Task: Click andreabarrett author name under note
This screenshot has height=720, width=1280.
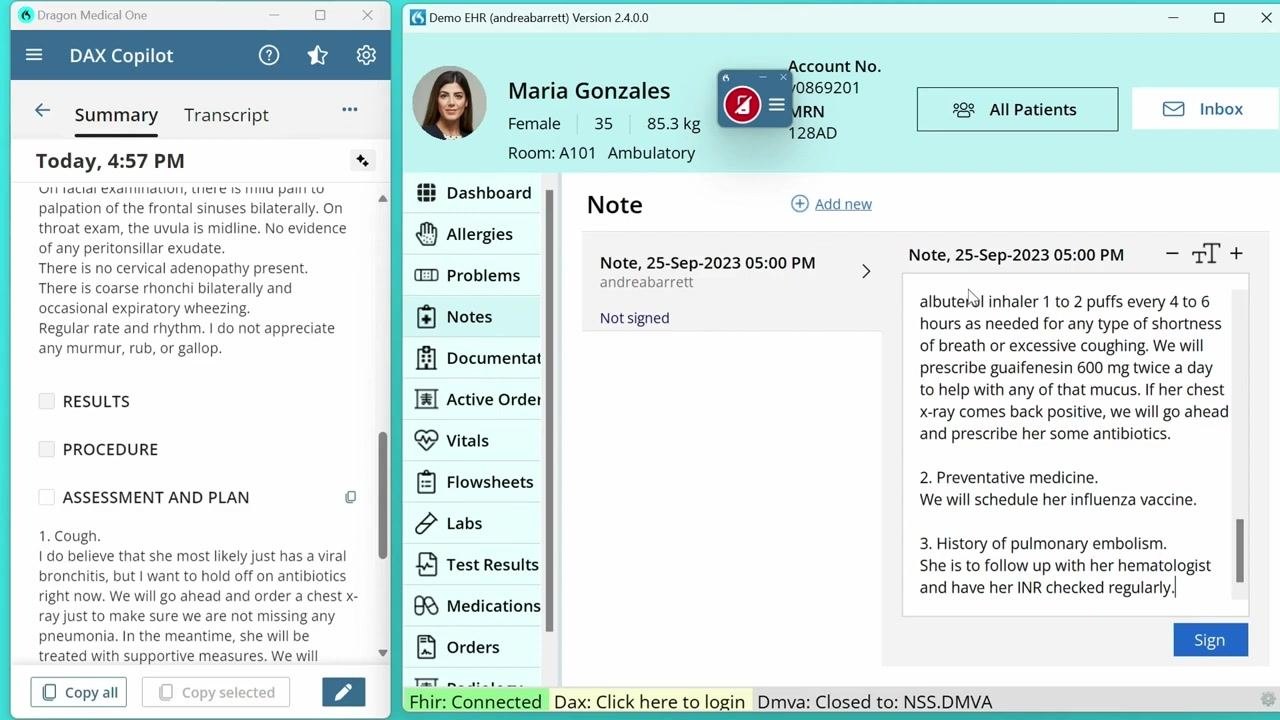Action: click(x=646, y=282)
